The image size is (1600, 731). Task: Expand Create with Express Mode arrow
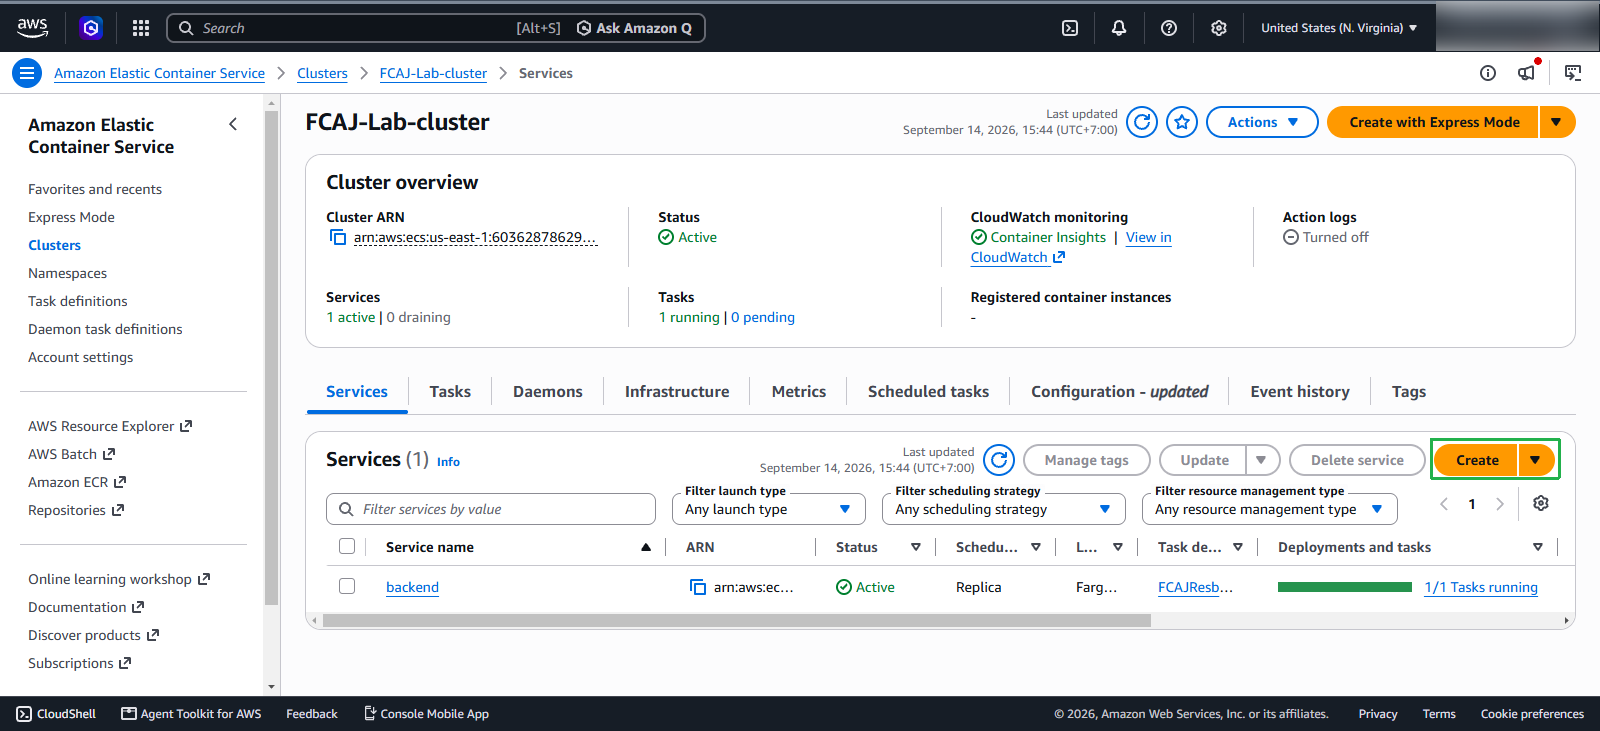tap(1557, 122)
